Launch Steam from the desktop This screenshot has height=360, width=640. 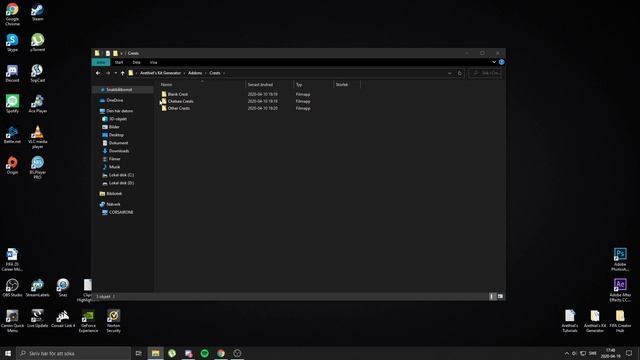coord(37,12)
